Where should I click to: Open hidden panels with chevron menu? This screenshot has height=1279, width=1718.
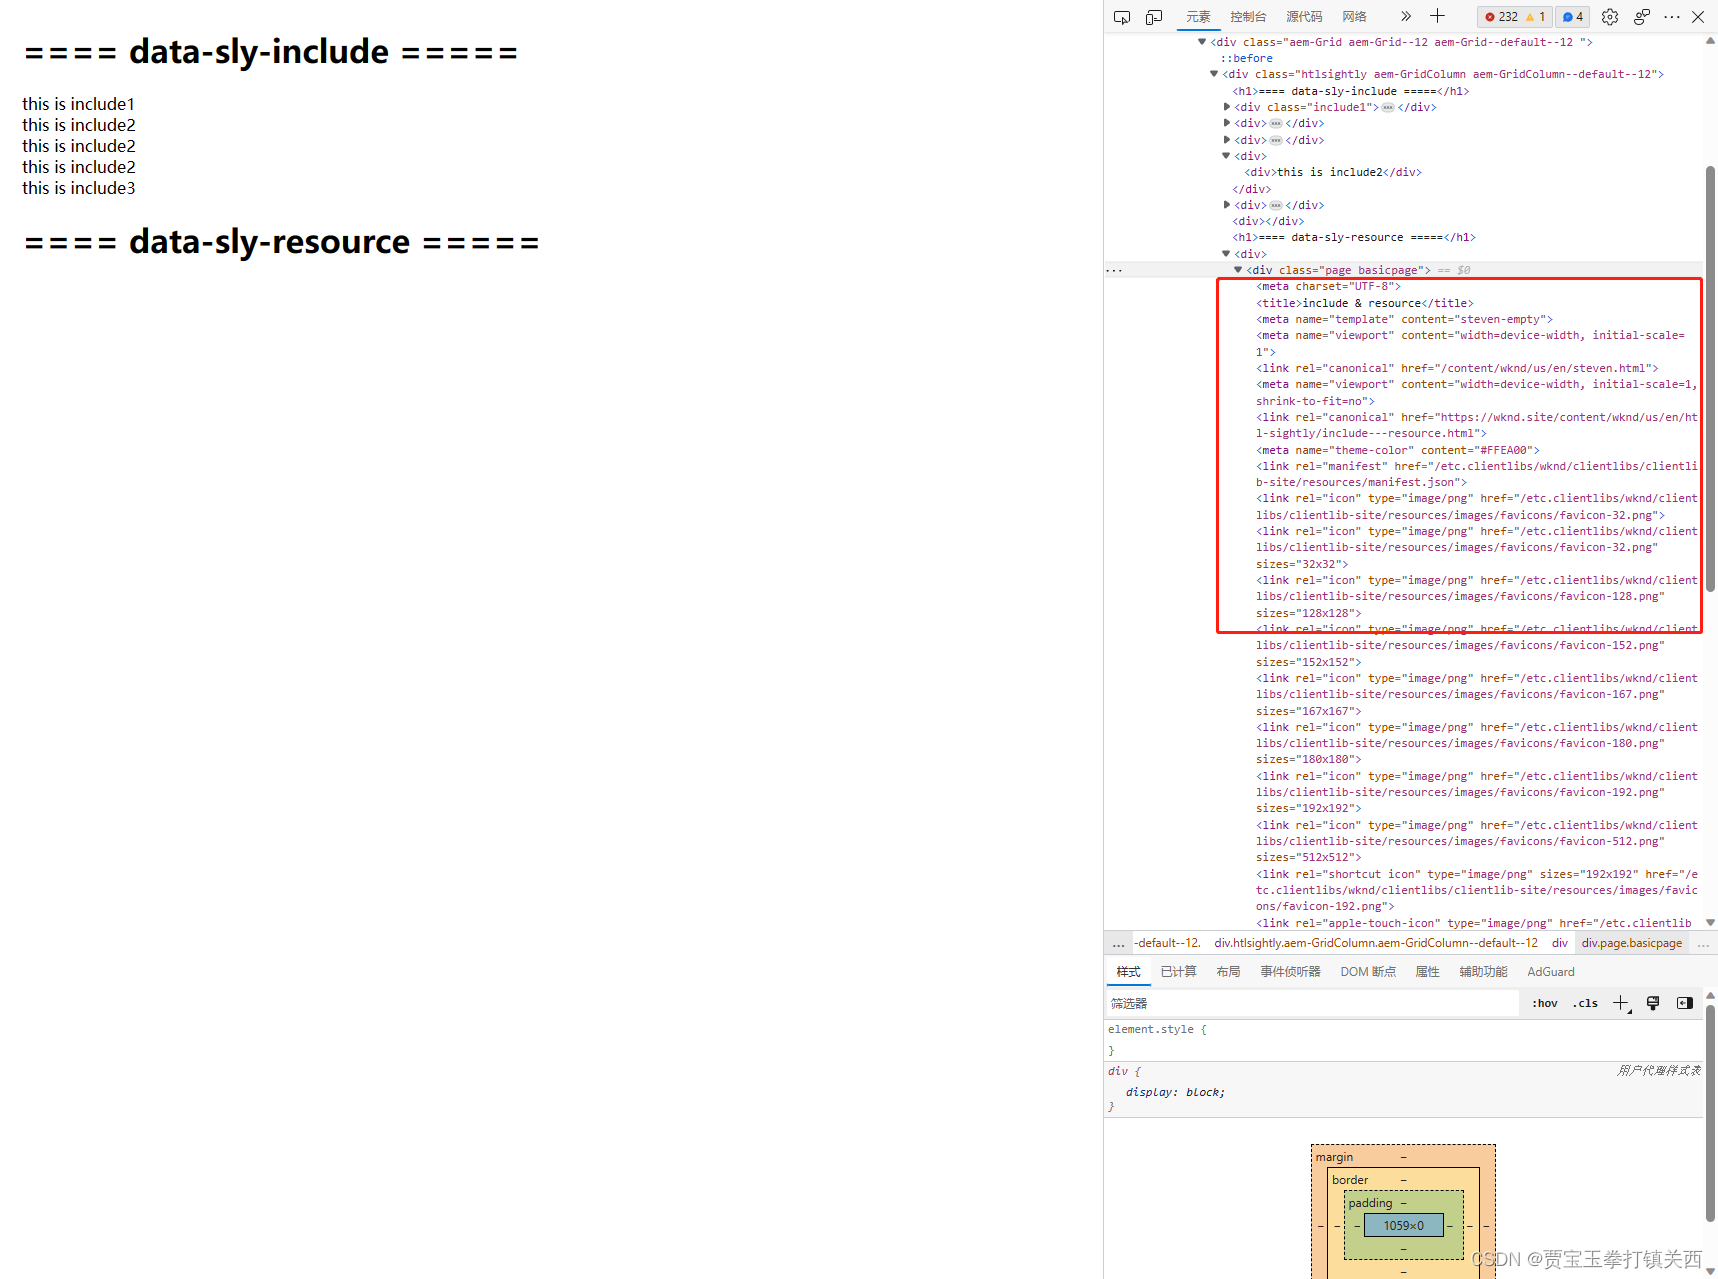[1406, 16]
